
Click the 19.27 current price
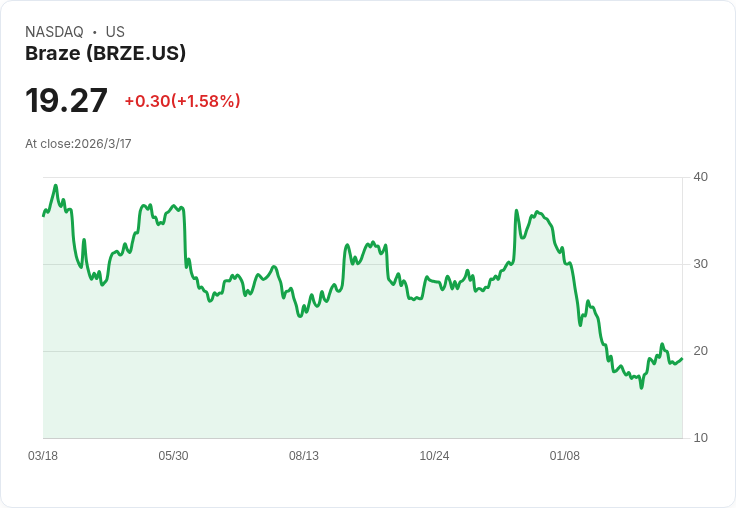pos(66,100)
